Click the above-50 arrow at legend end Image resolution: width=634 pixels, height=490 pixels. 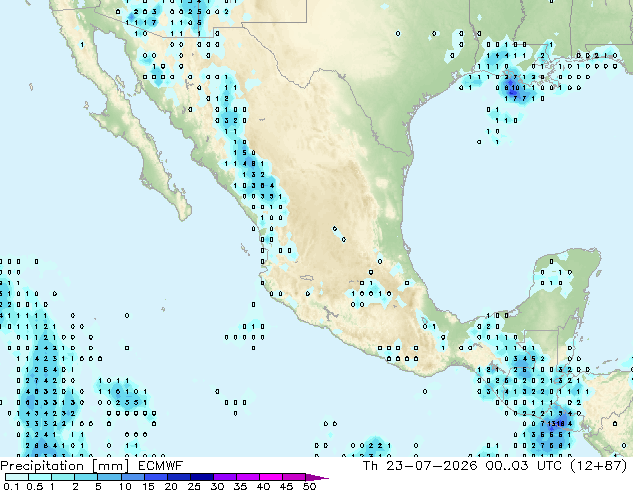(317, 477)
